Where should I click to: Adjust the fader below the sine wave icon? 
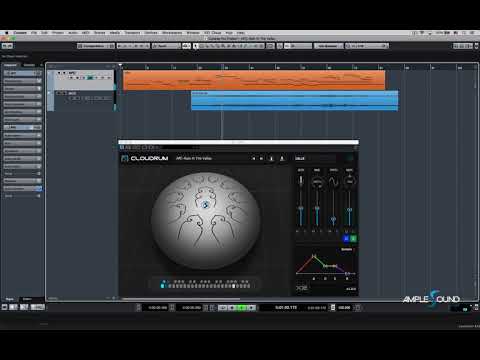333,219
